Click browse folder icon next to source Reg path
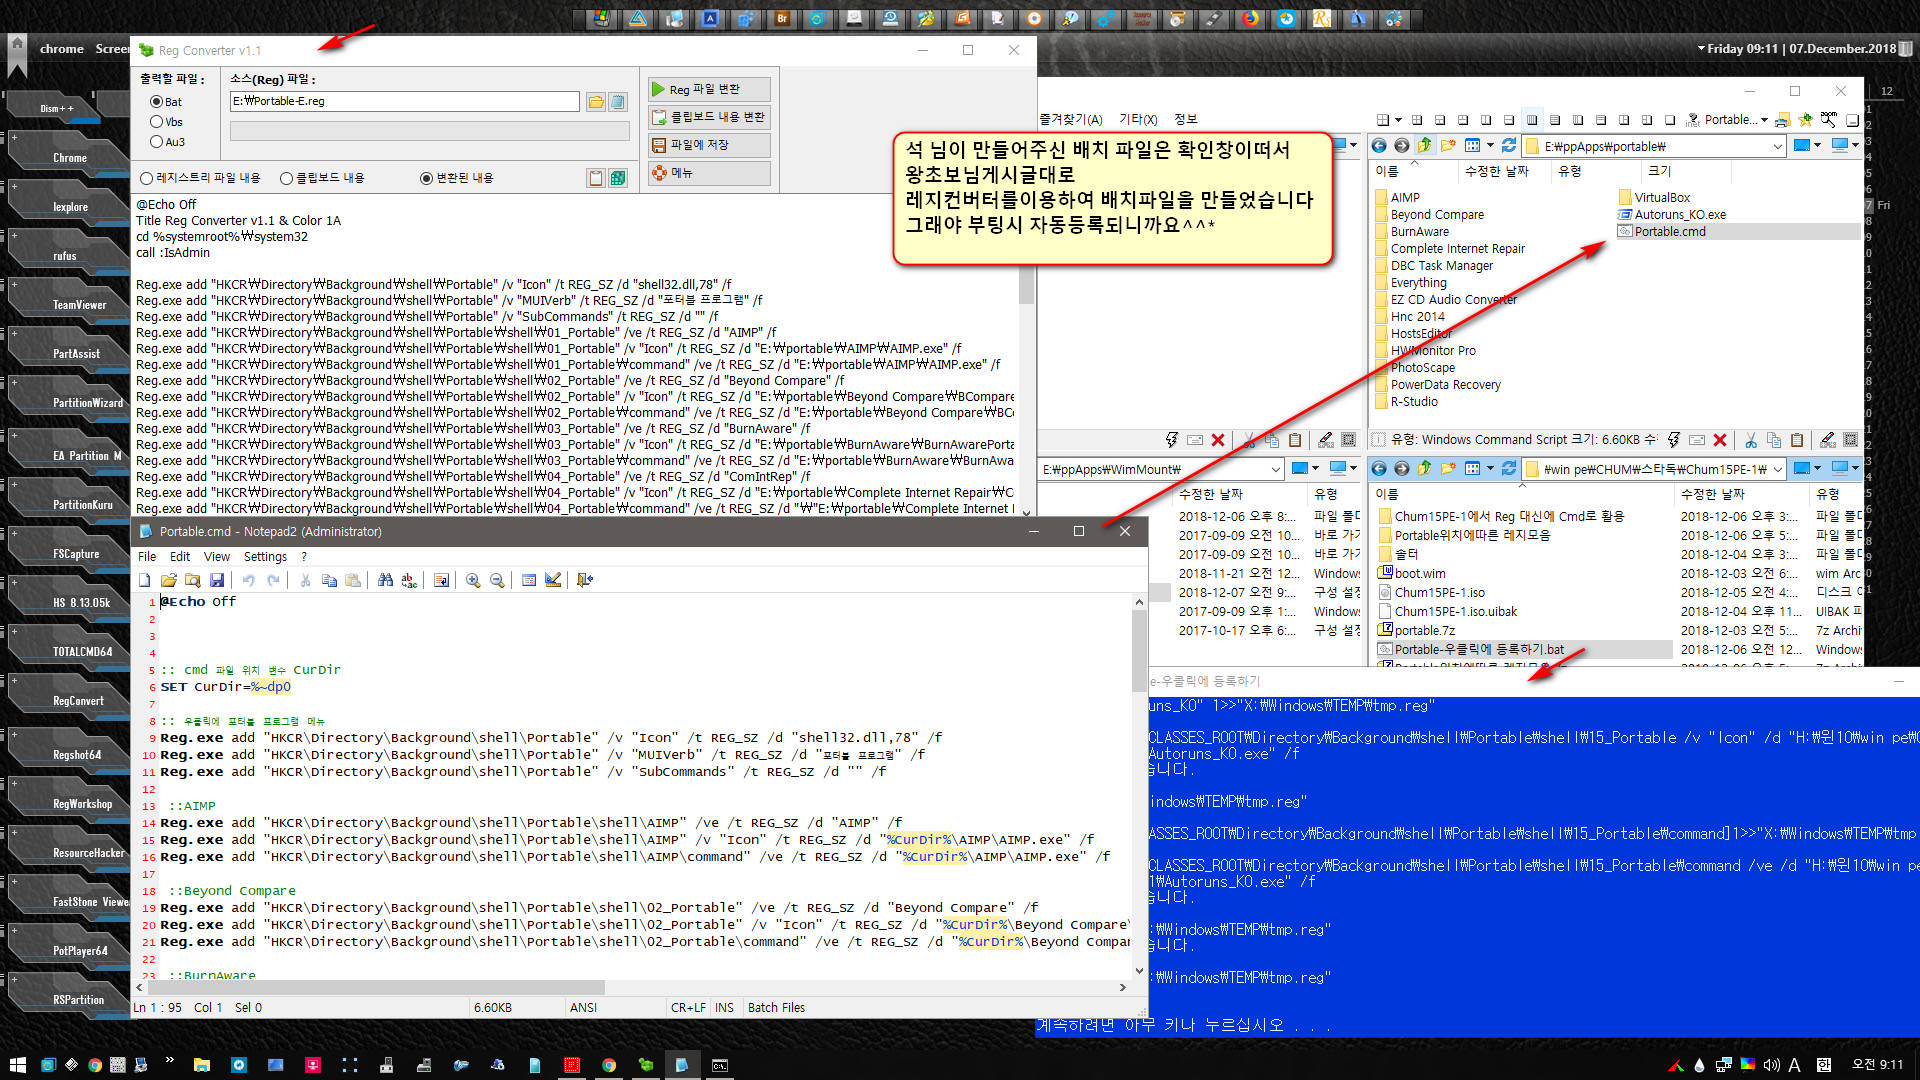 [x=595, y=102]
